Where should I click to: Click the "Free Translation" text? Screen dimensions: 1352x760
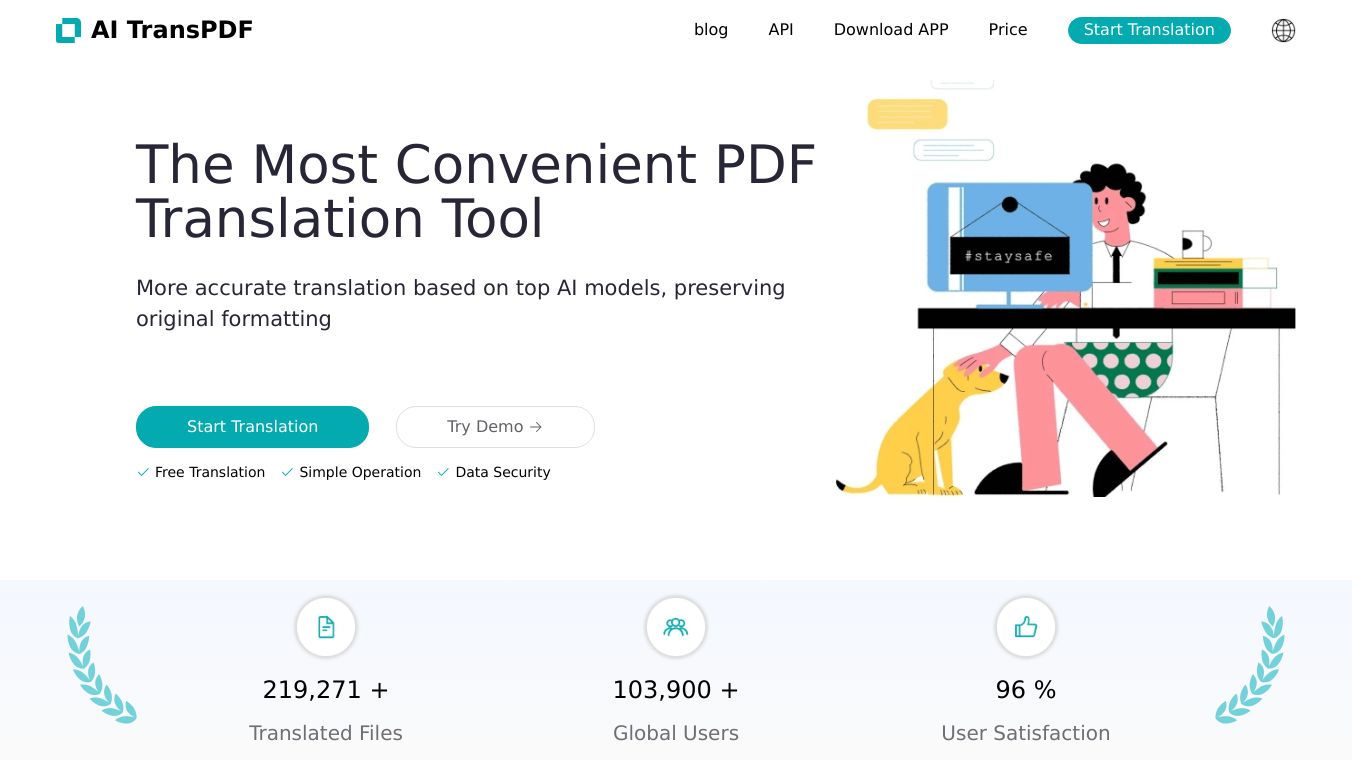(210, 472)
